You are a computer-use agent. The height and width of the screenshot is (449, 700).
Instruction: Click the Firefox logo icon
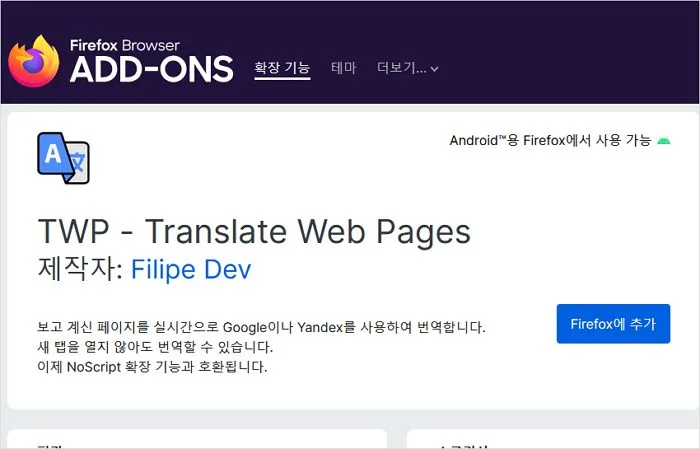click(34, 61)
